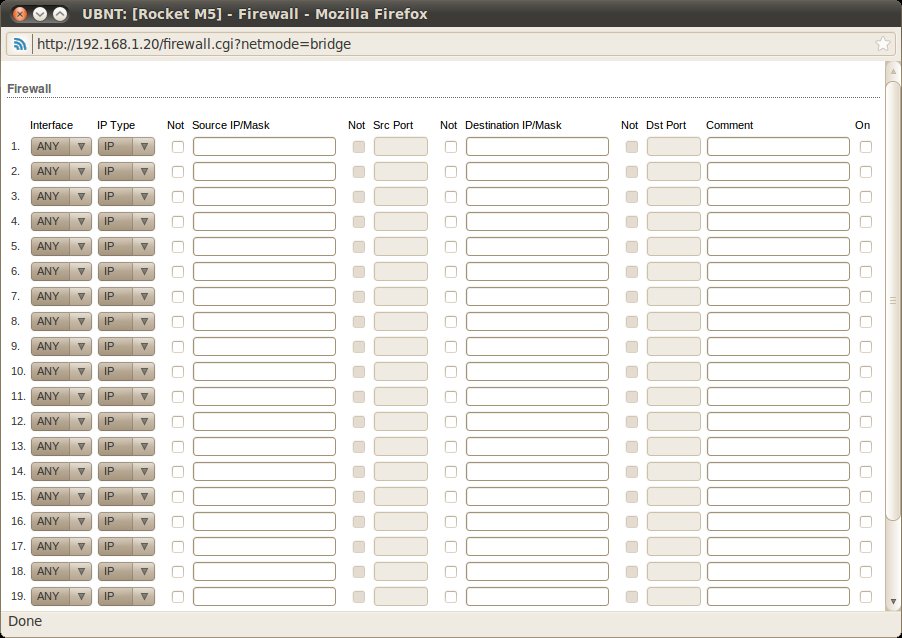The image size is (902, 638).
Task: Click the Source IP/Mask column header
Action: [231, 125]
